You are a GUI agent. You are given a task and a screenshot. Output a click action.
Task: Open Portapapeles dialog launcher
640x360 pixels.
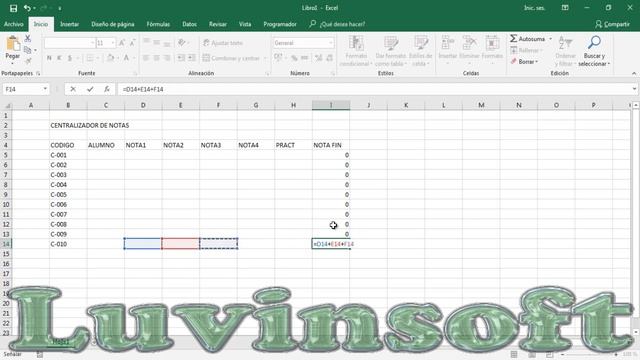[x=38, y=73]
